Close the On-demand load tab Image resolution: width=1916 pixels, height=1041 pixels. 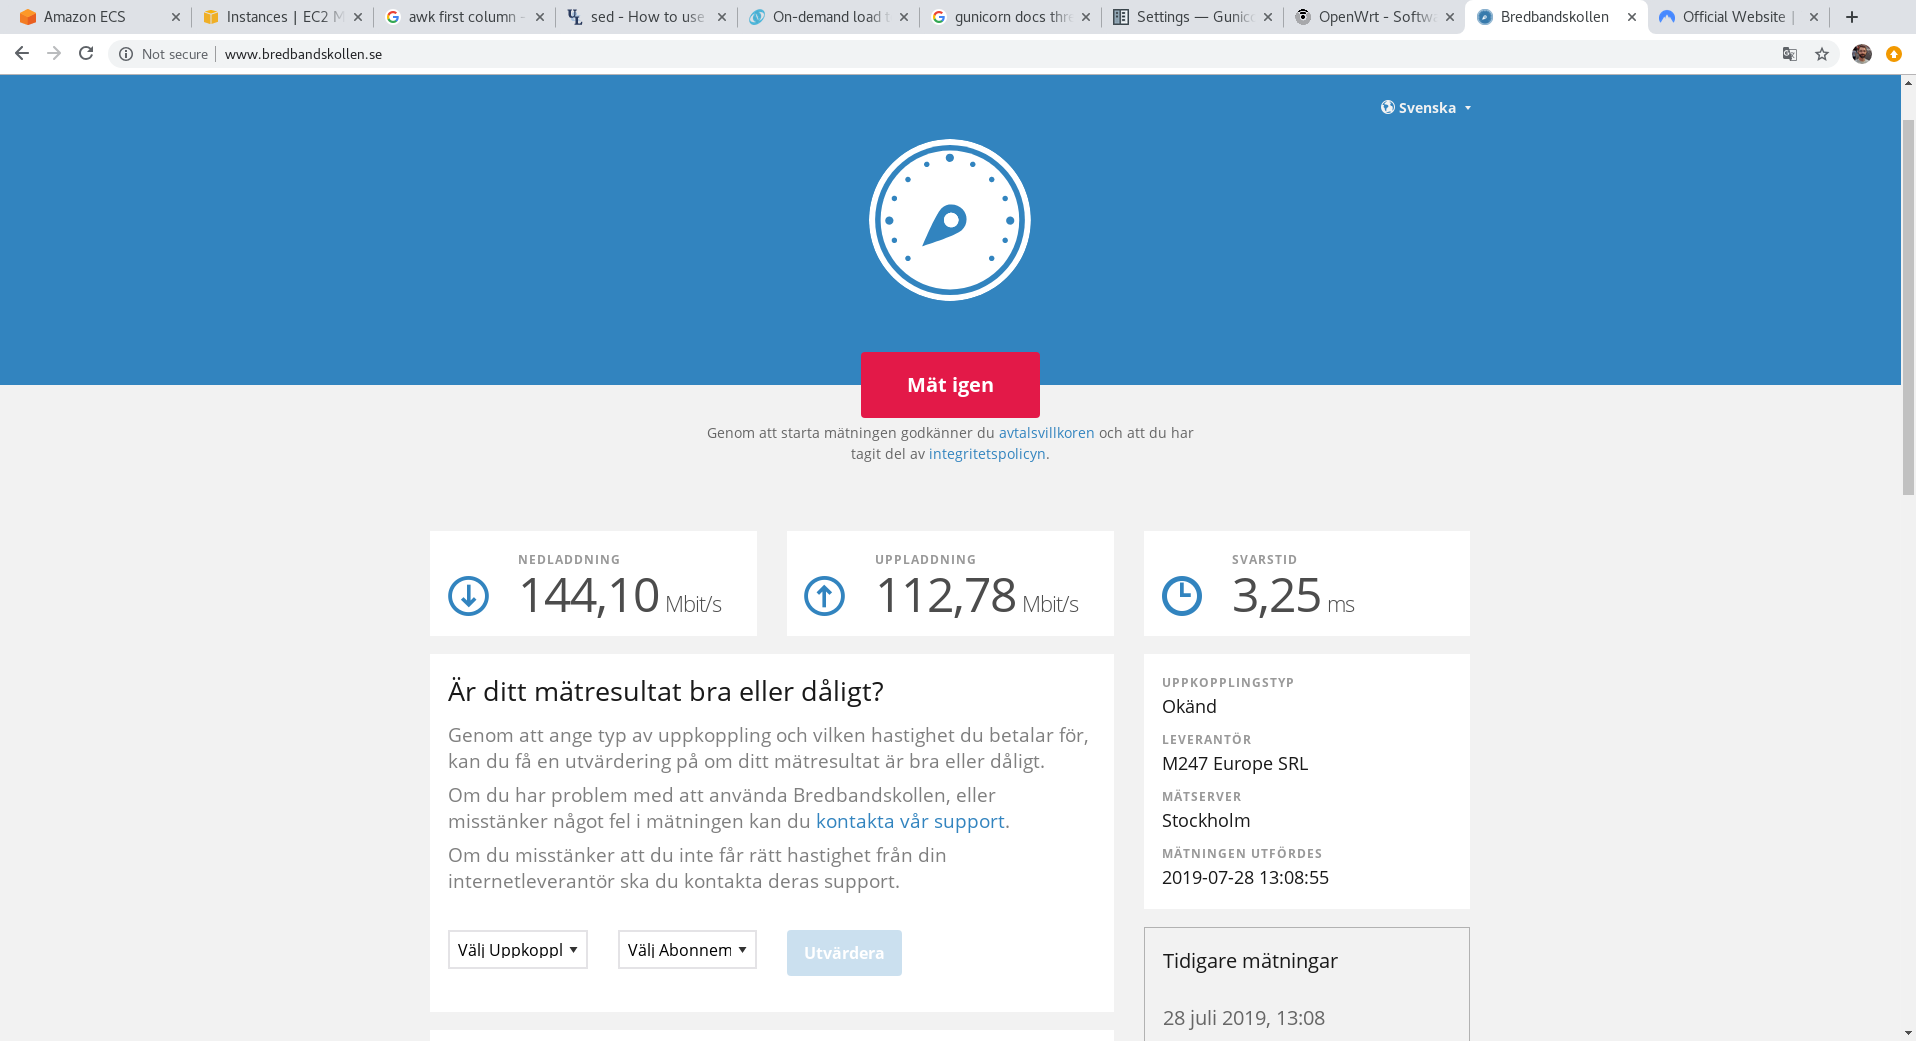click(x=904, y=17)
